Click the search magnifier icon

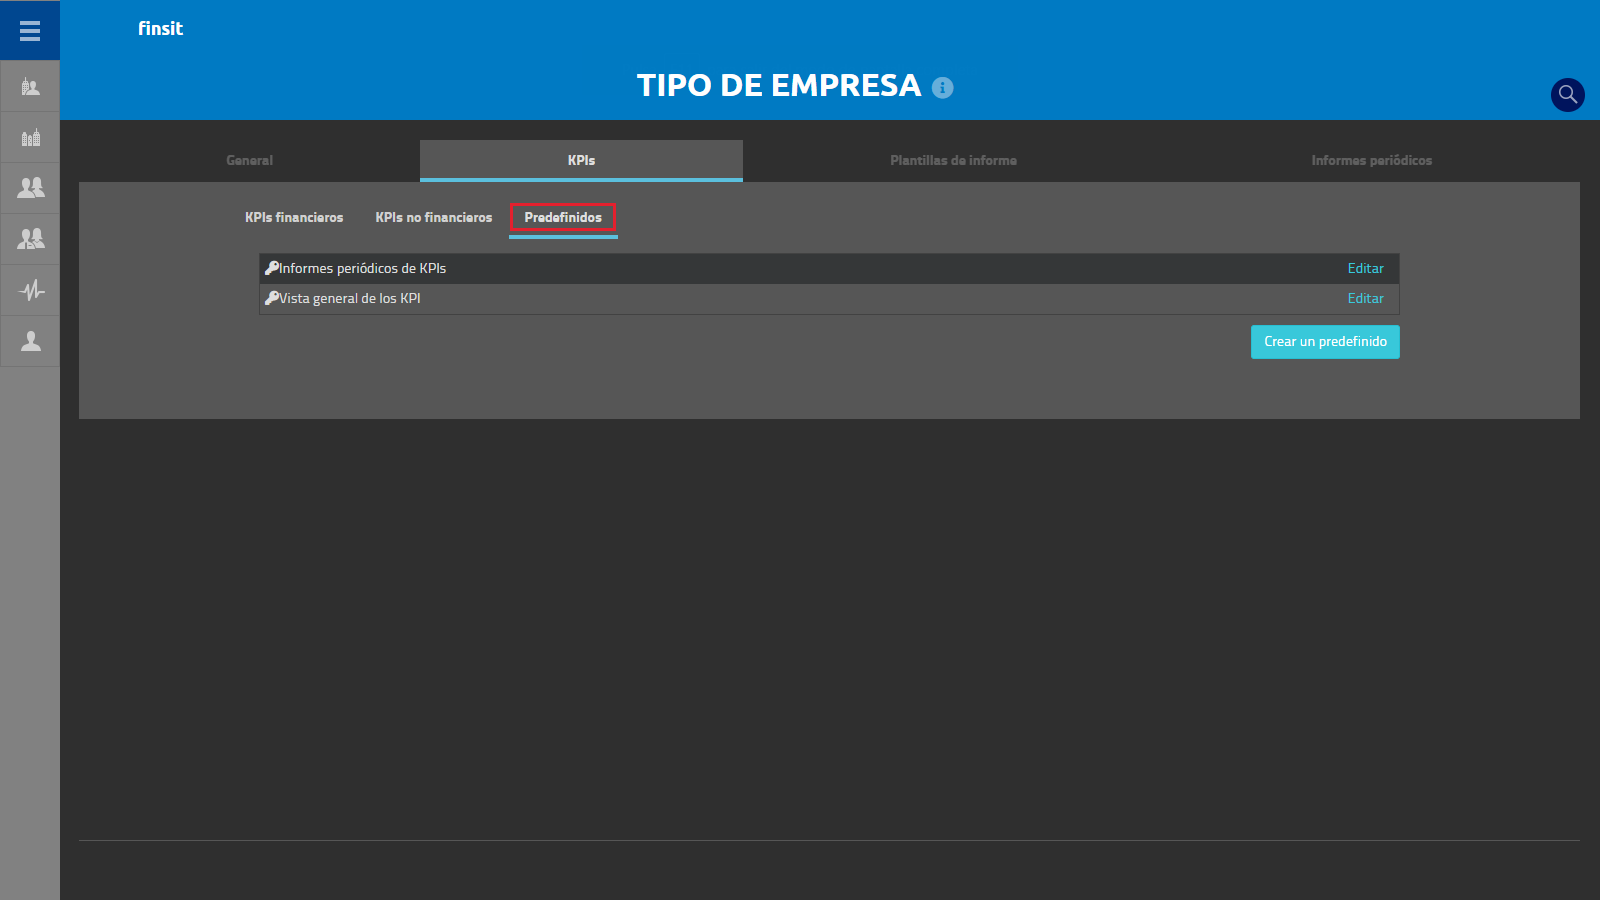coord(1567,95)
